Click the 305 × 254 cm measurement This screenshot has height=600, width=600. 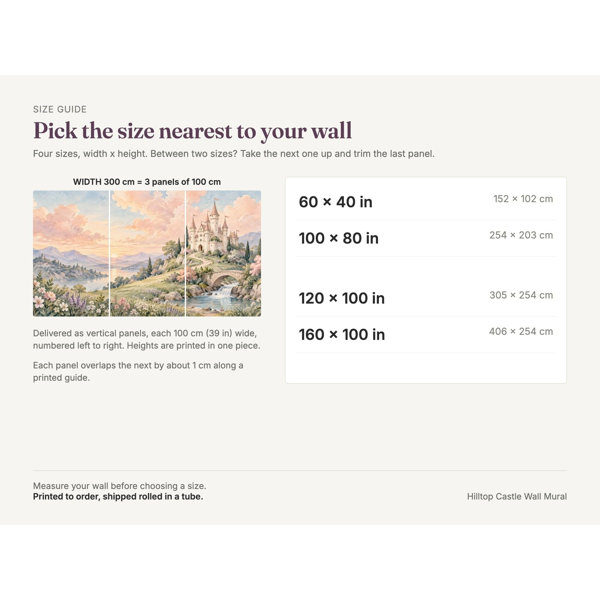point(521,295)
